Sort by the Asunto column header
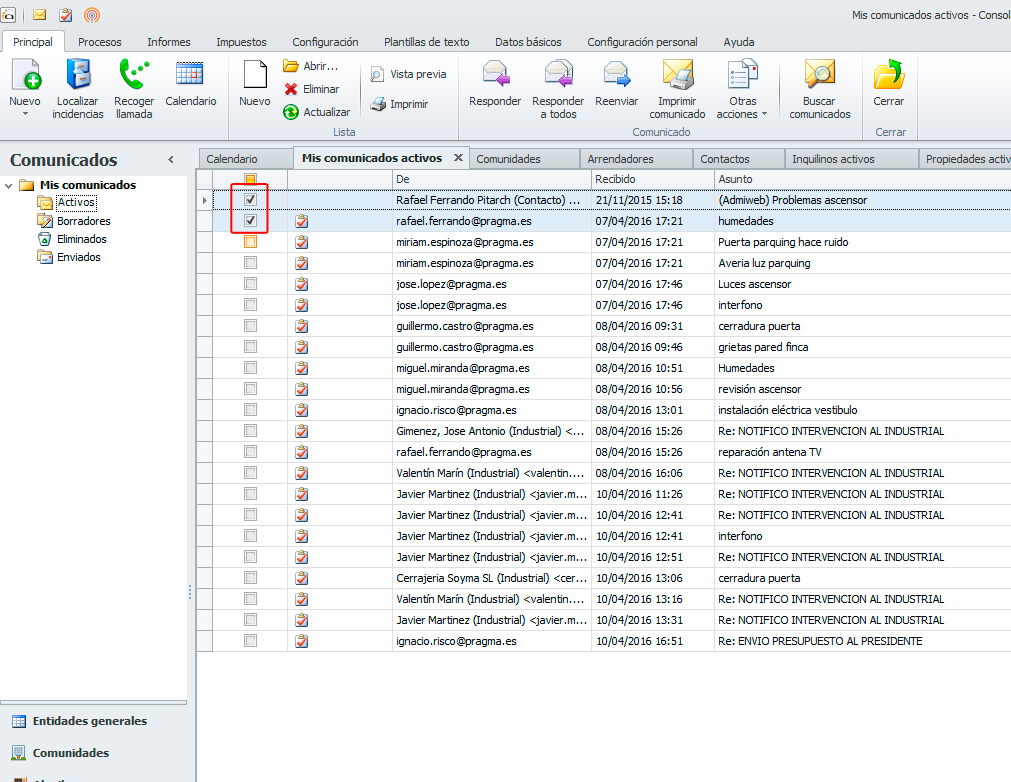This screenshot has height=782, width=1011. tap(863, 179)
